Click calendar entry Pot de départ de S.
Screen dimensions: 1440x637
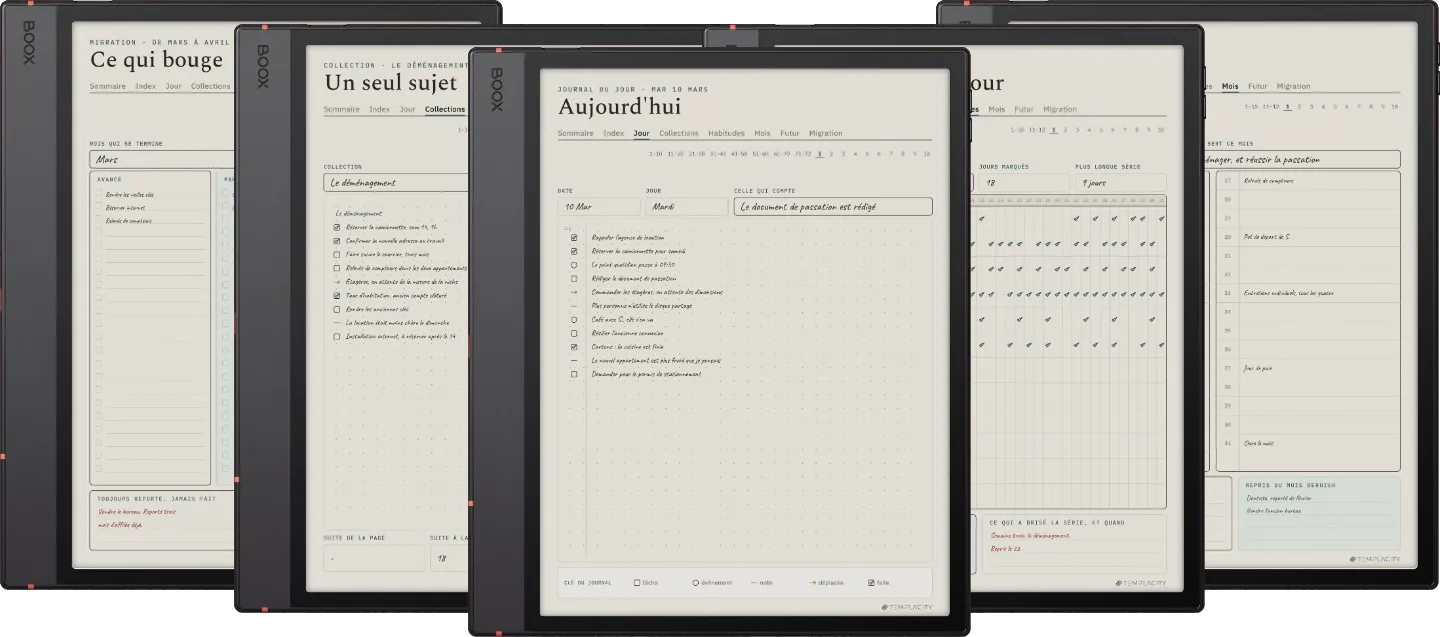point(1267,237)
